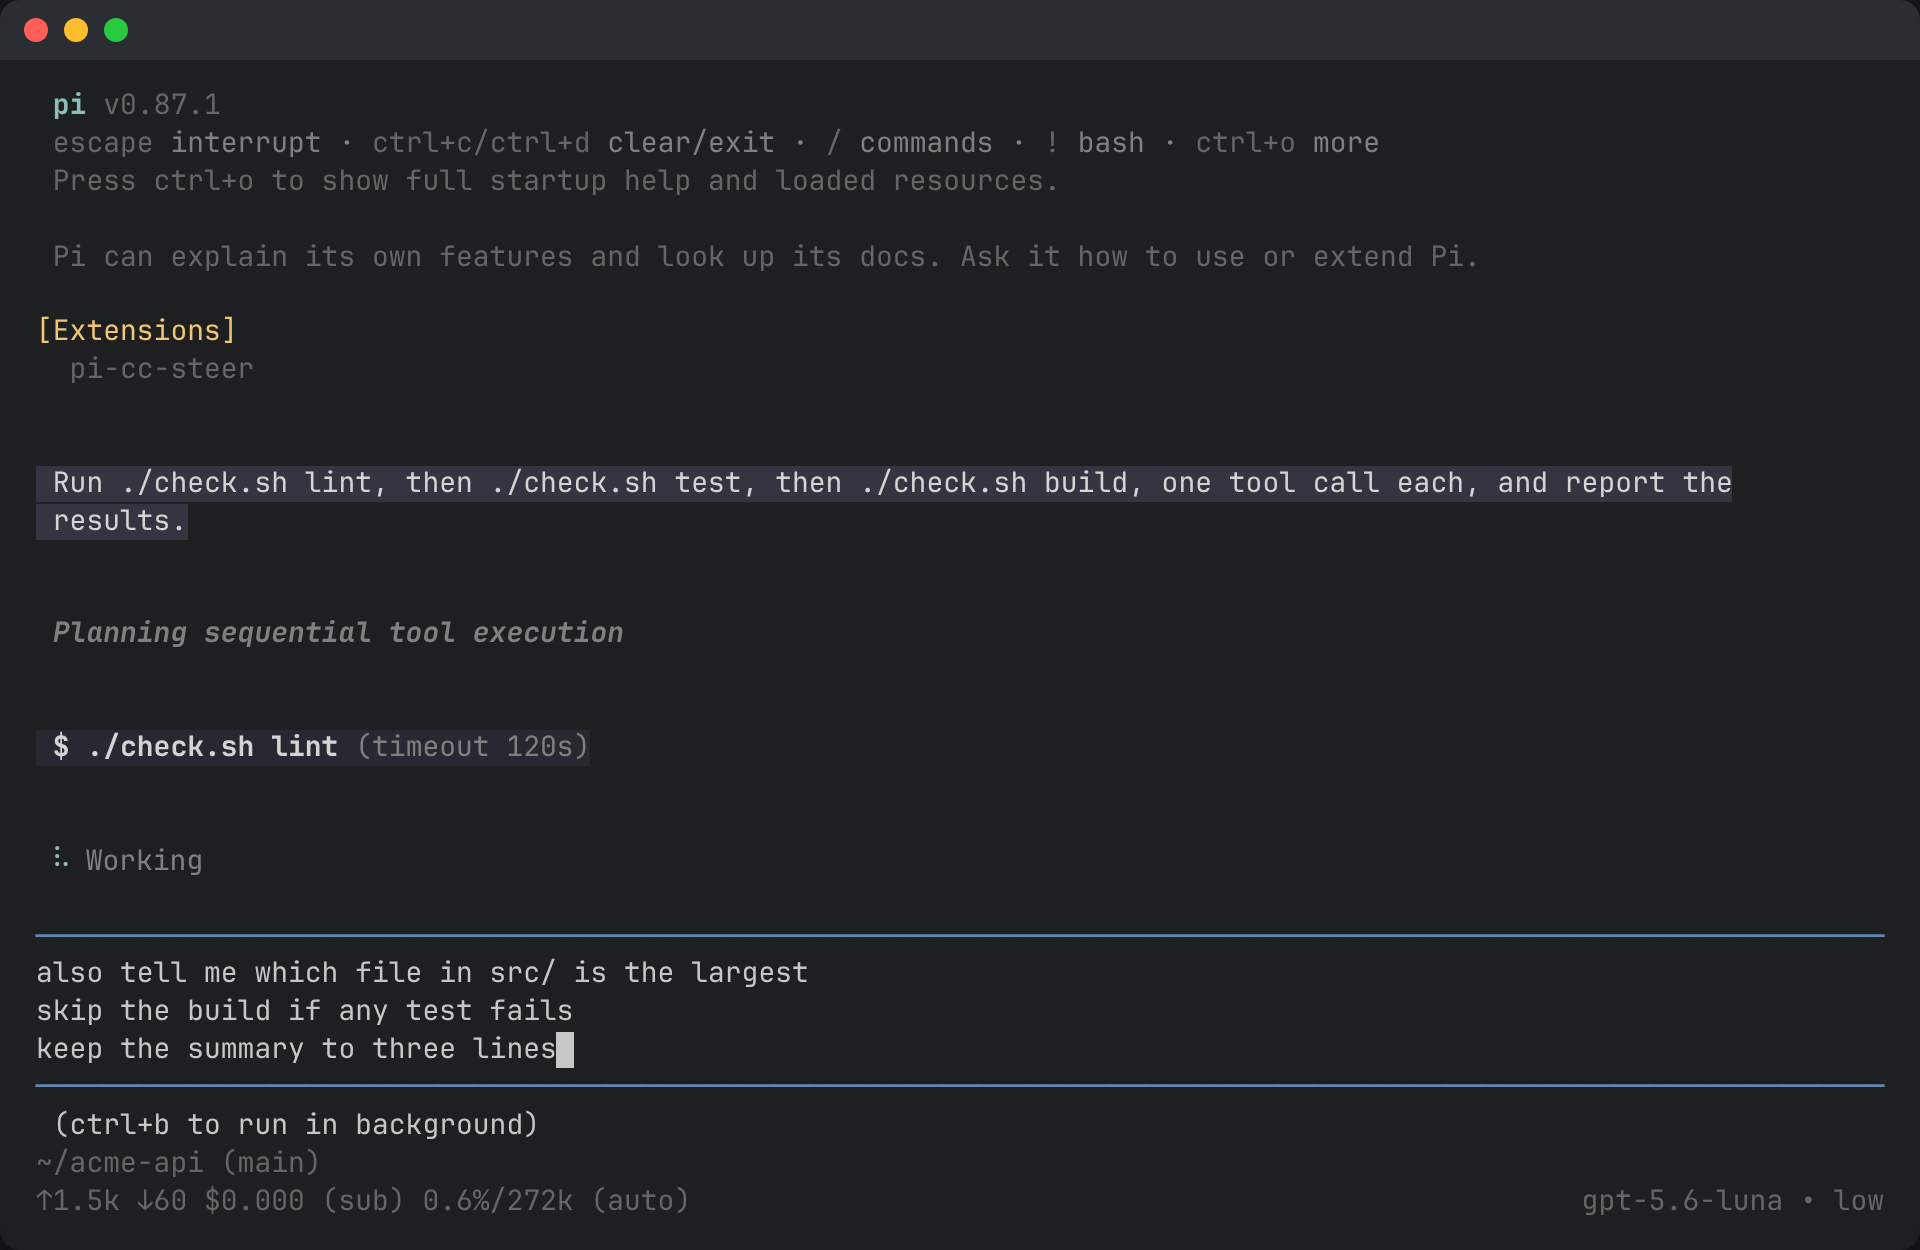Click input line 'also tell me which file in src/'
The height and width of the screenshot is (1250, 1920).
422,973
